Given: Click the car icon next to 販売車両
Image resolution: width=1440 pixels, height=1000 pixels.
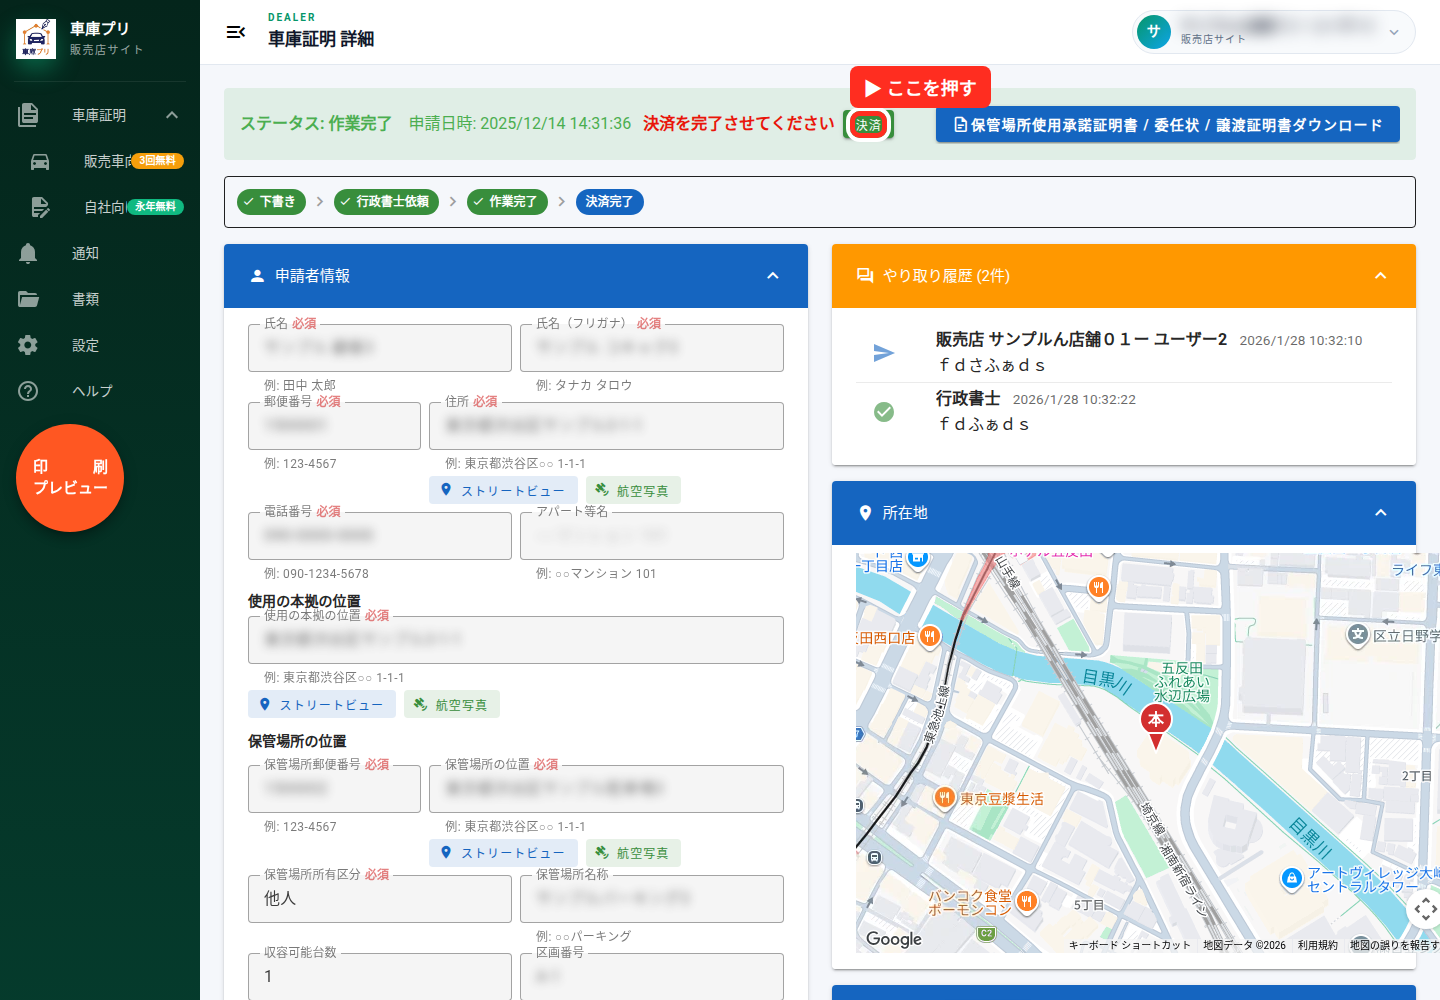Looking at the screenshot, I should (x=40, y=161).
